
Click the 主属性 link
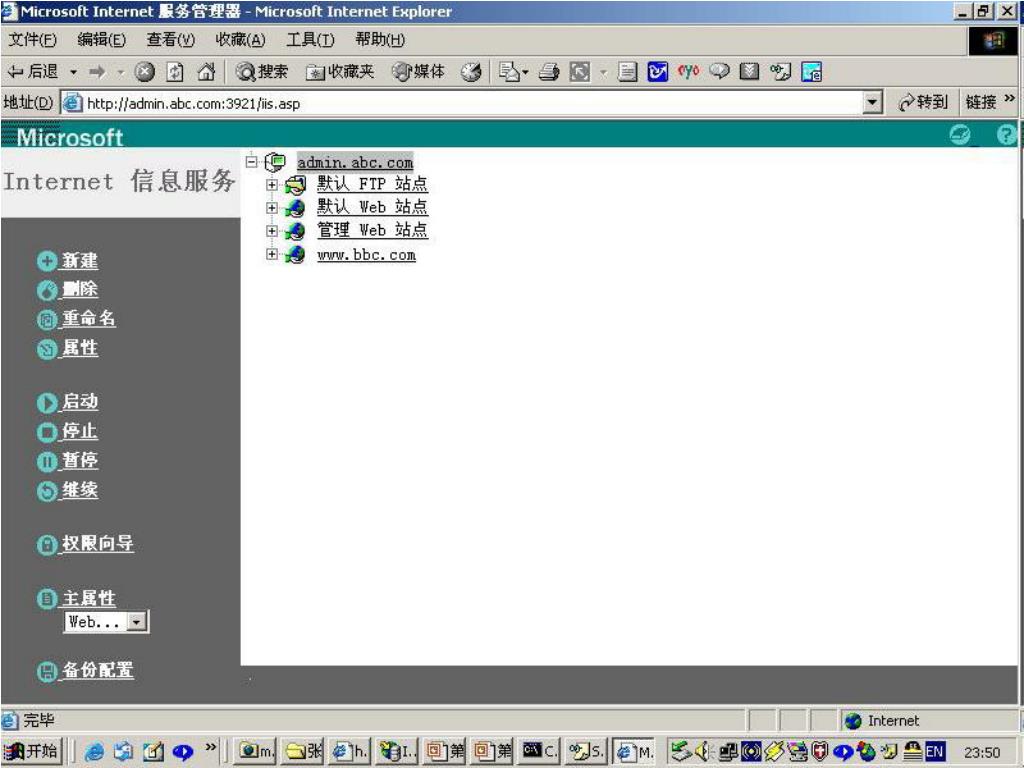coord(89,598)
